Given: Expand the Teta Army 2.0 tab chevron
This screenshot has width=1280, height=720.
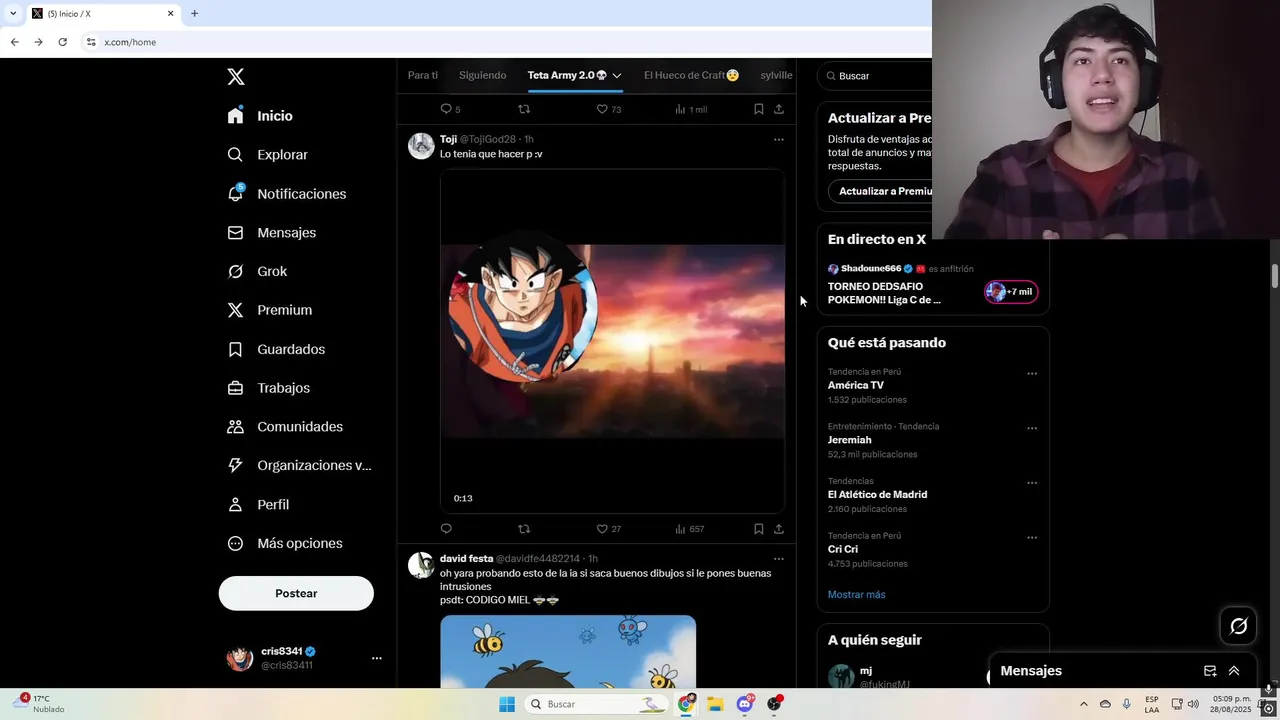Looking at the screenshot, I should click(617, 76).
